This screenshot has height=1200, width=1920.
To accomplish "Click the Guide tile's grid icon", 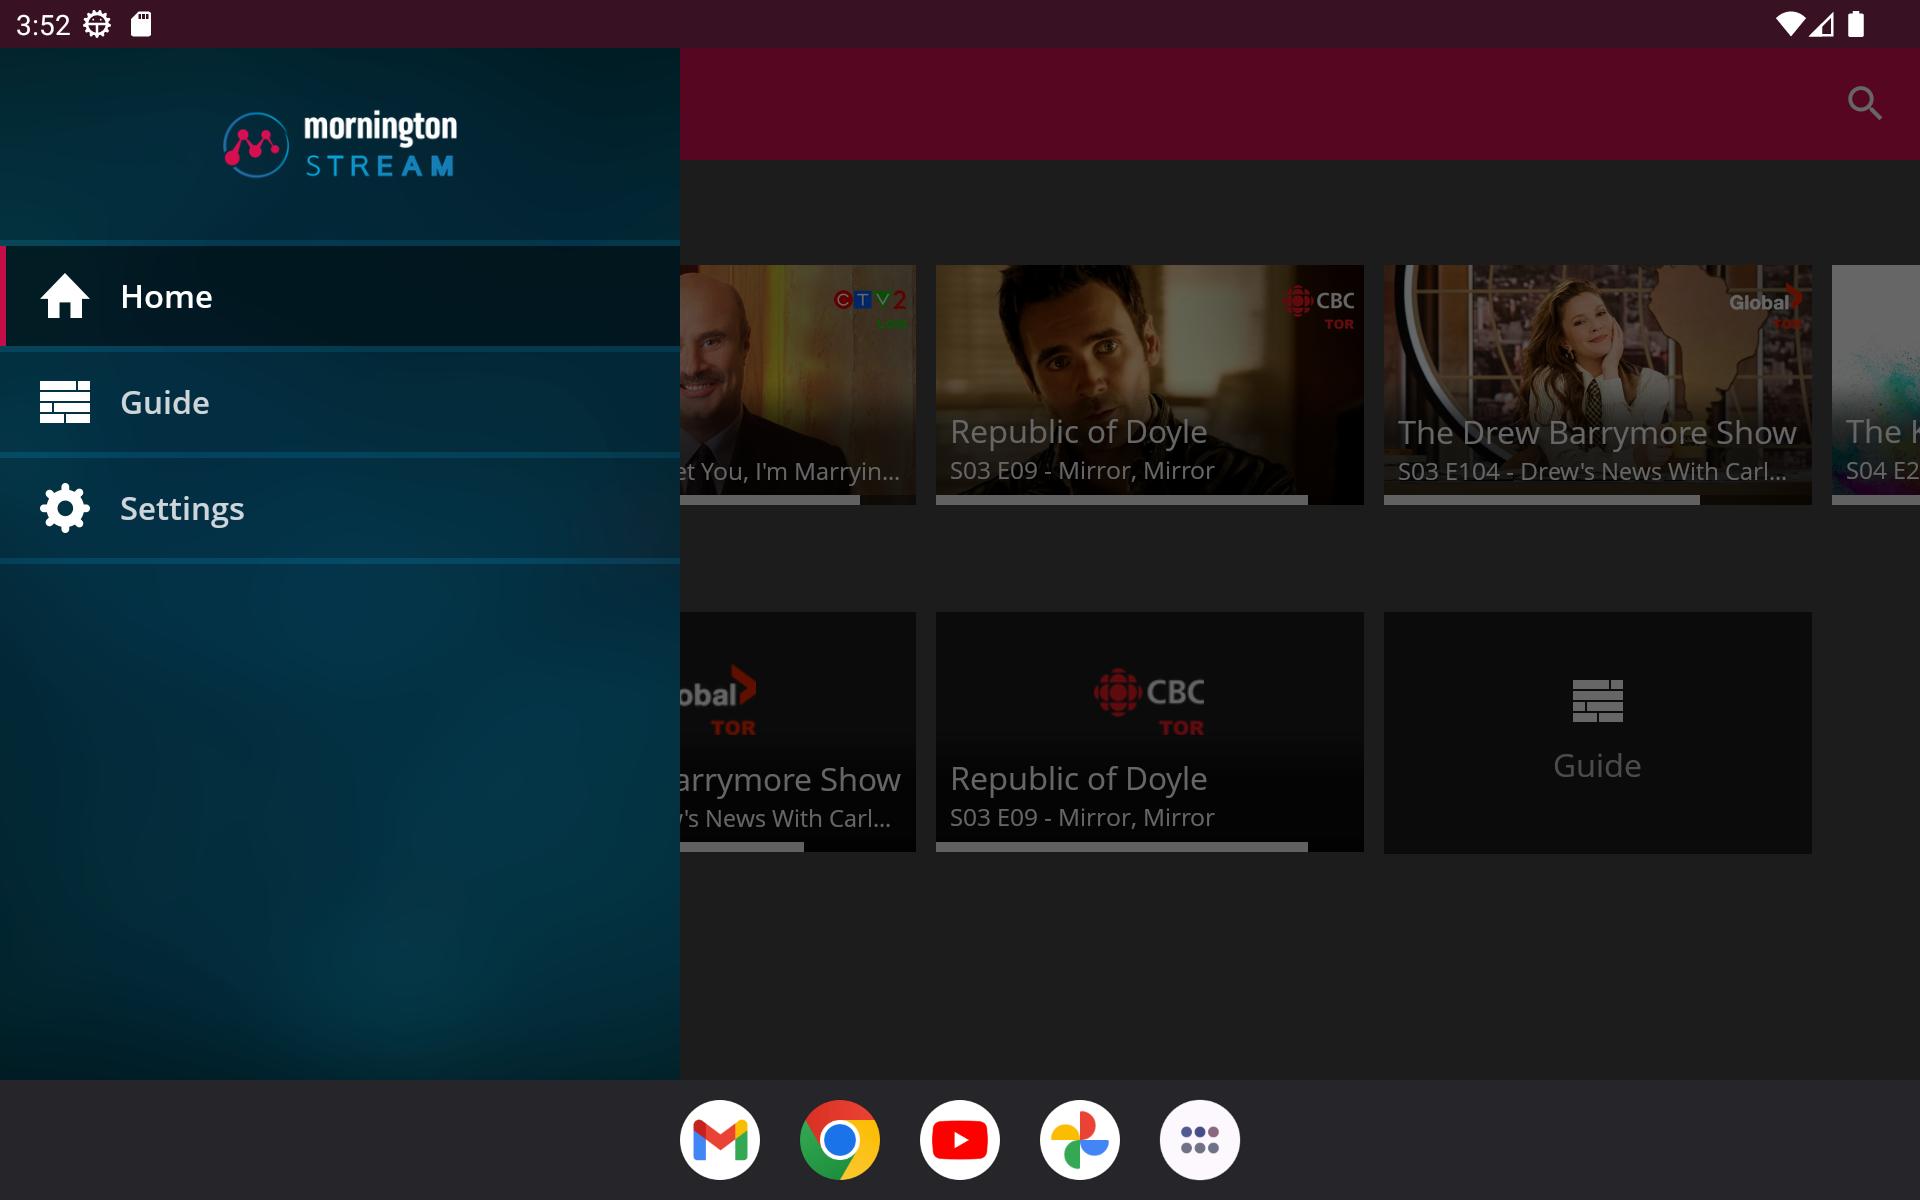I will pyautogui.click(x=1598, y=701).
